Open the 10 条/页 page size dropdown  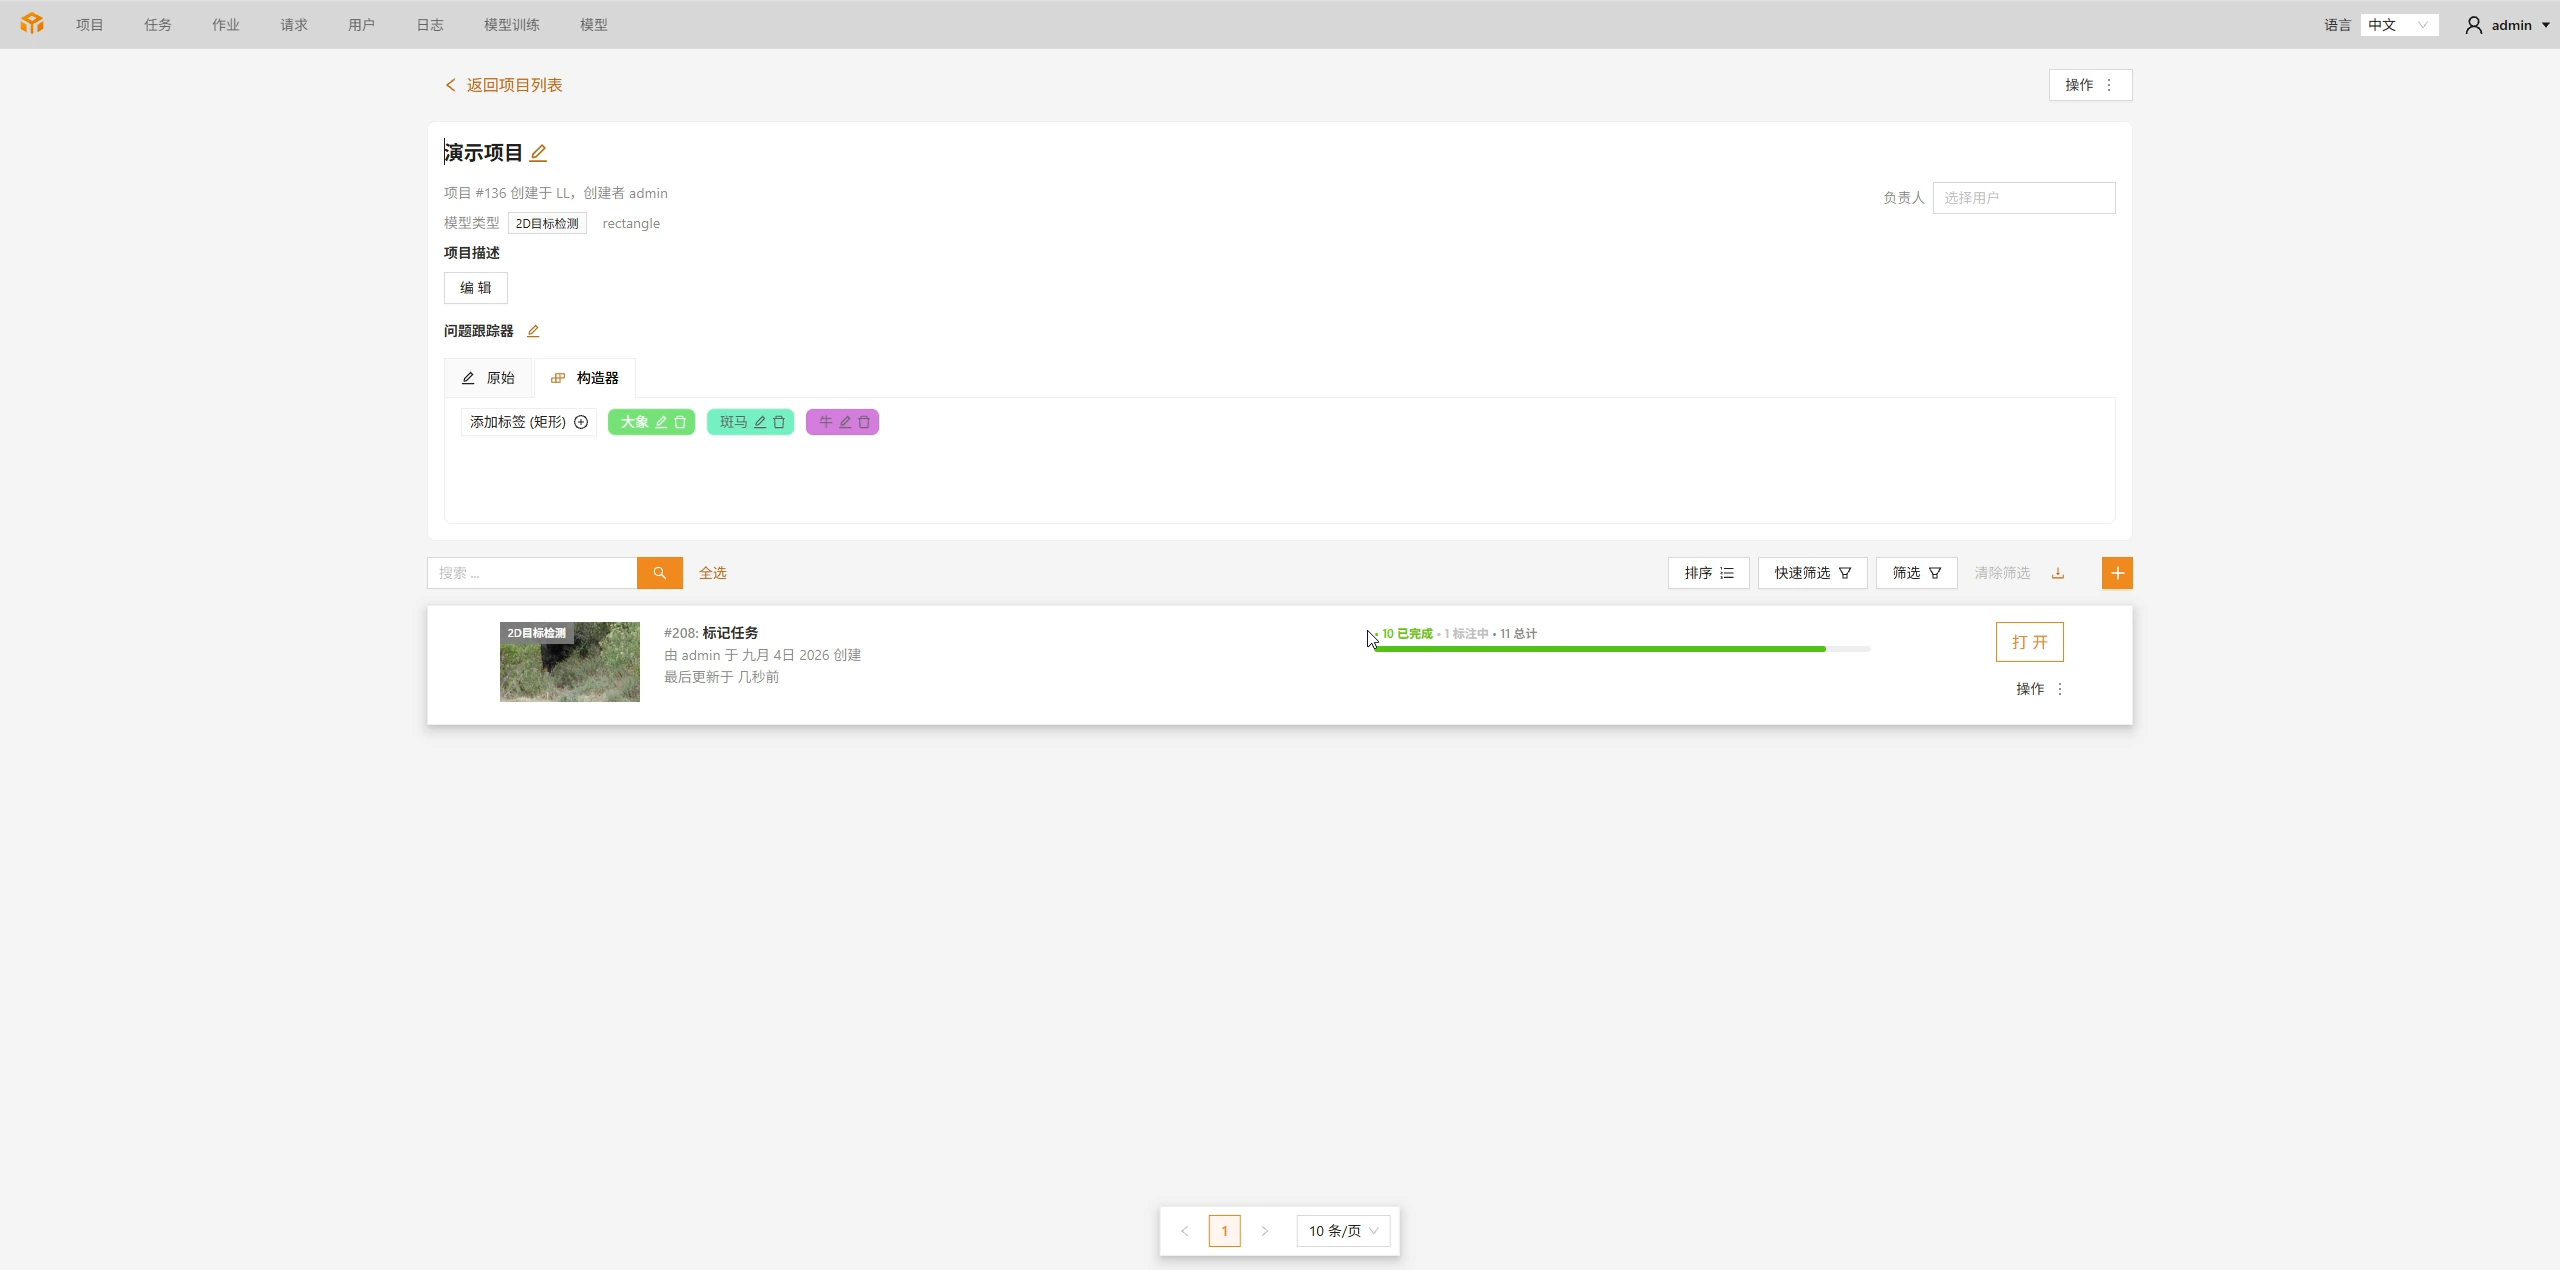tap(1343, 1231)
